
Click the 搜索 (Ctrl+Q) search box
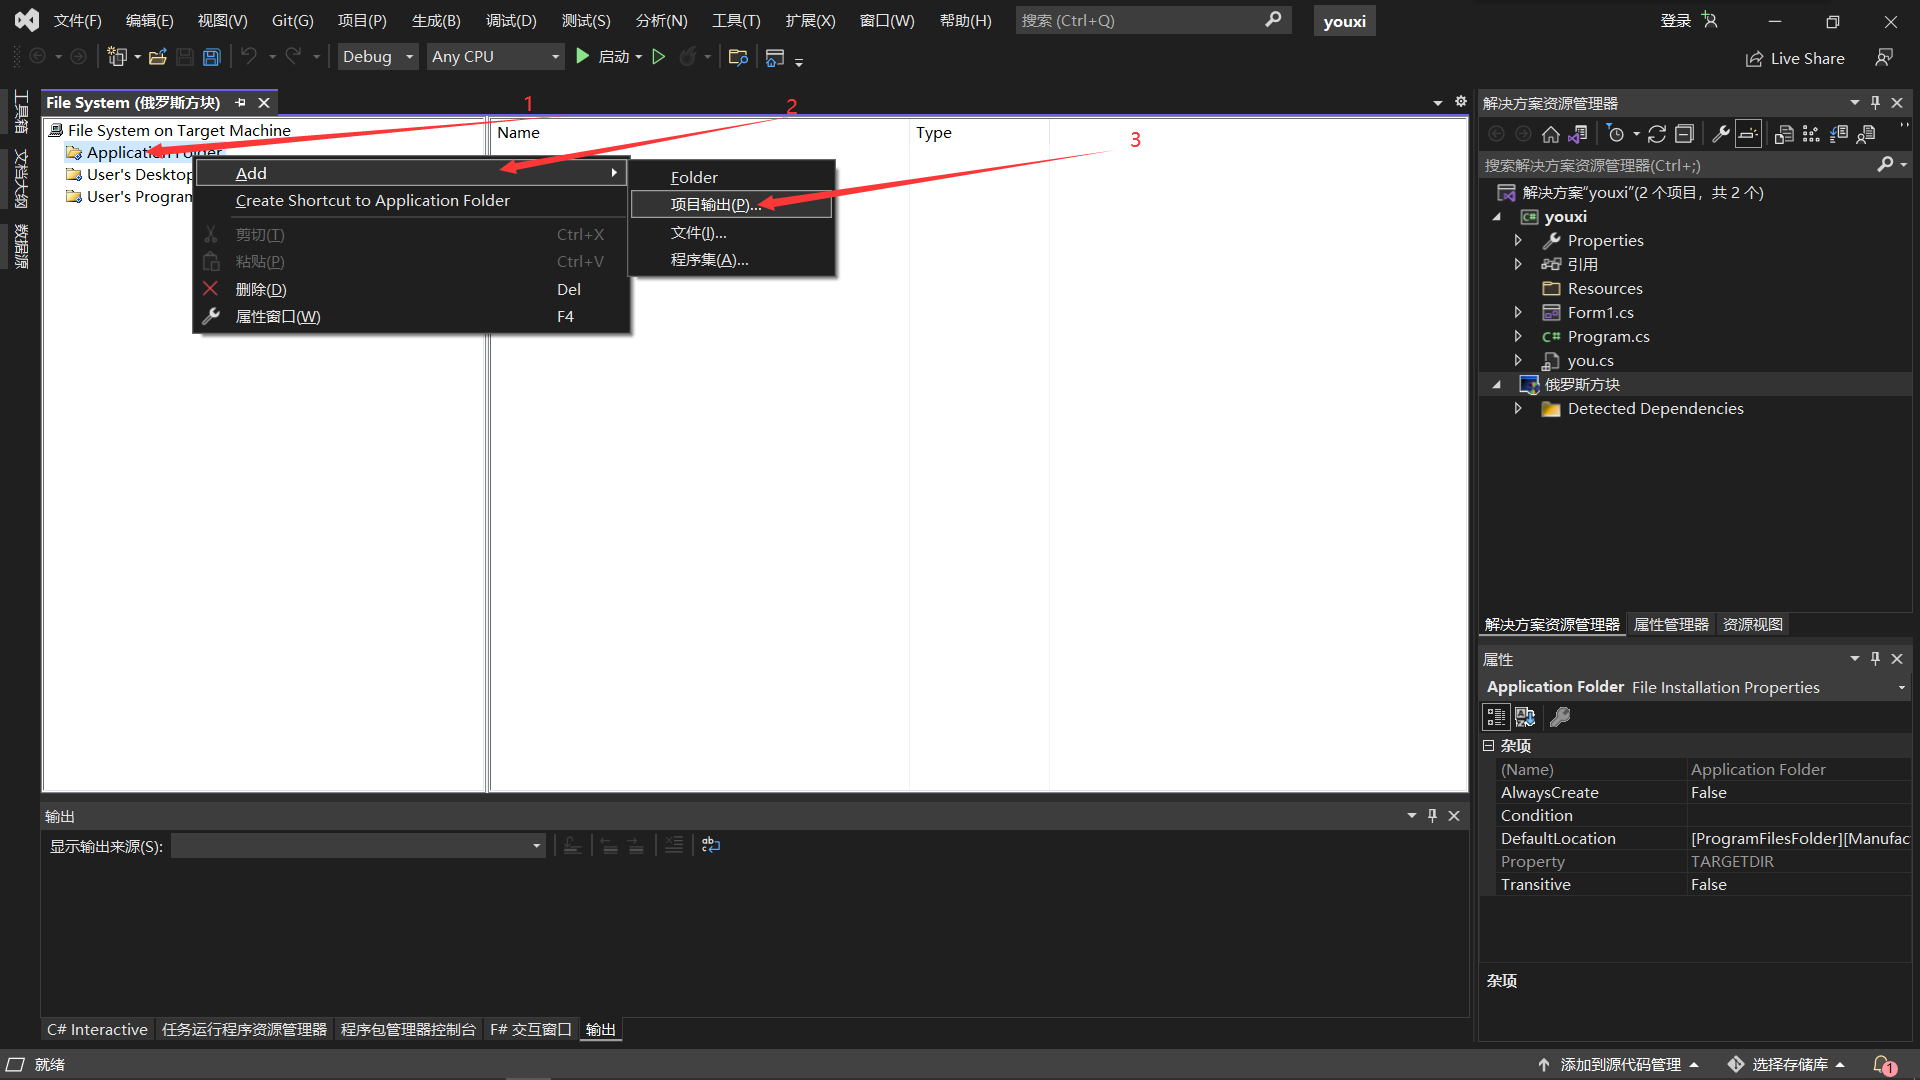(1153, 20)
